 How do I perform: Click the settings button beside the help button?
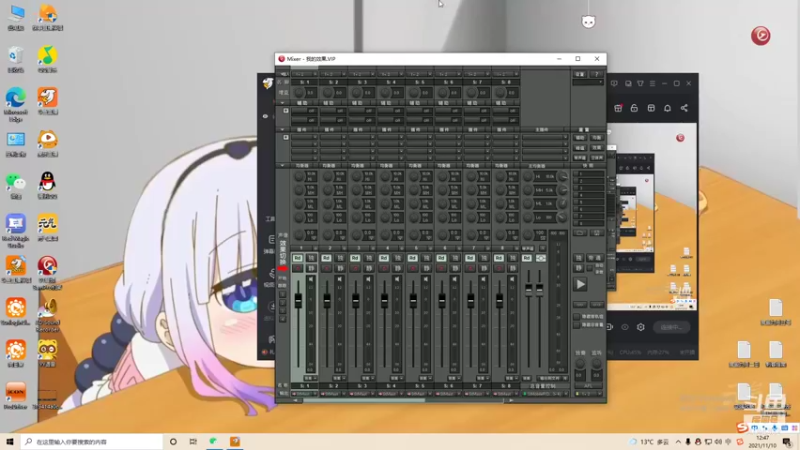(x=580, y=74)
